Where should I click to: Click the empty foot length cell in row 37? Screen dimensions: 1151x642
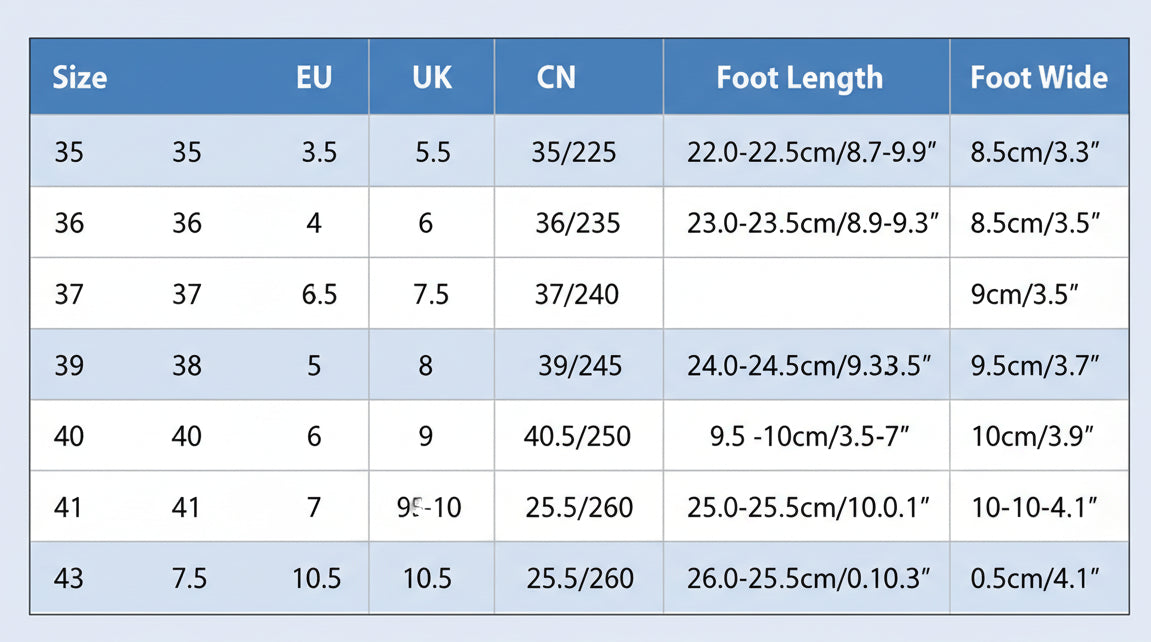point(806,293)
